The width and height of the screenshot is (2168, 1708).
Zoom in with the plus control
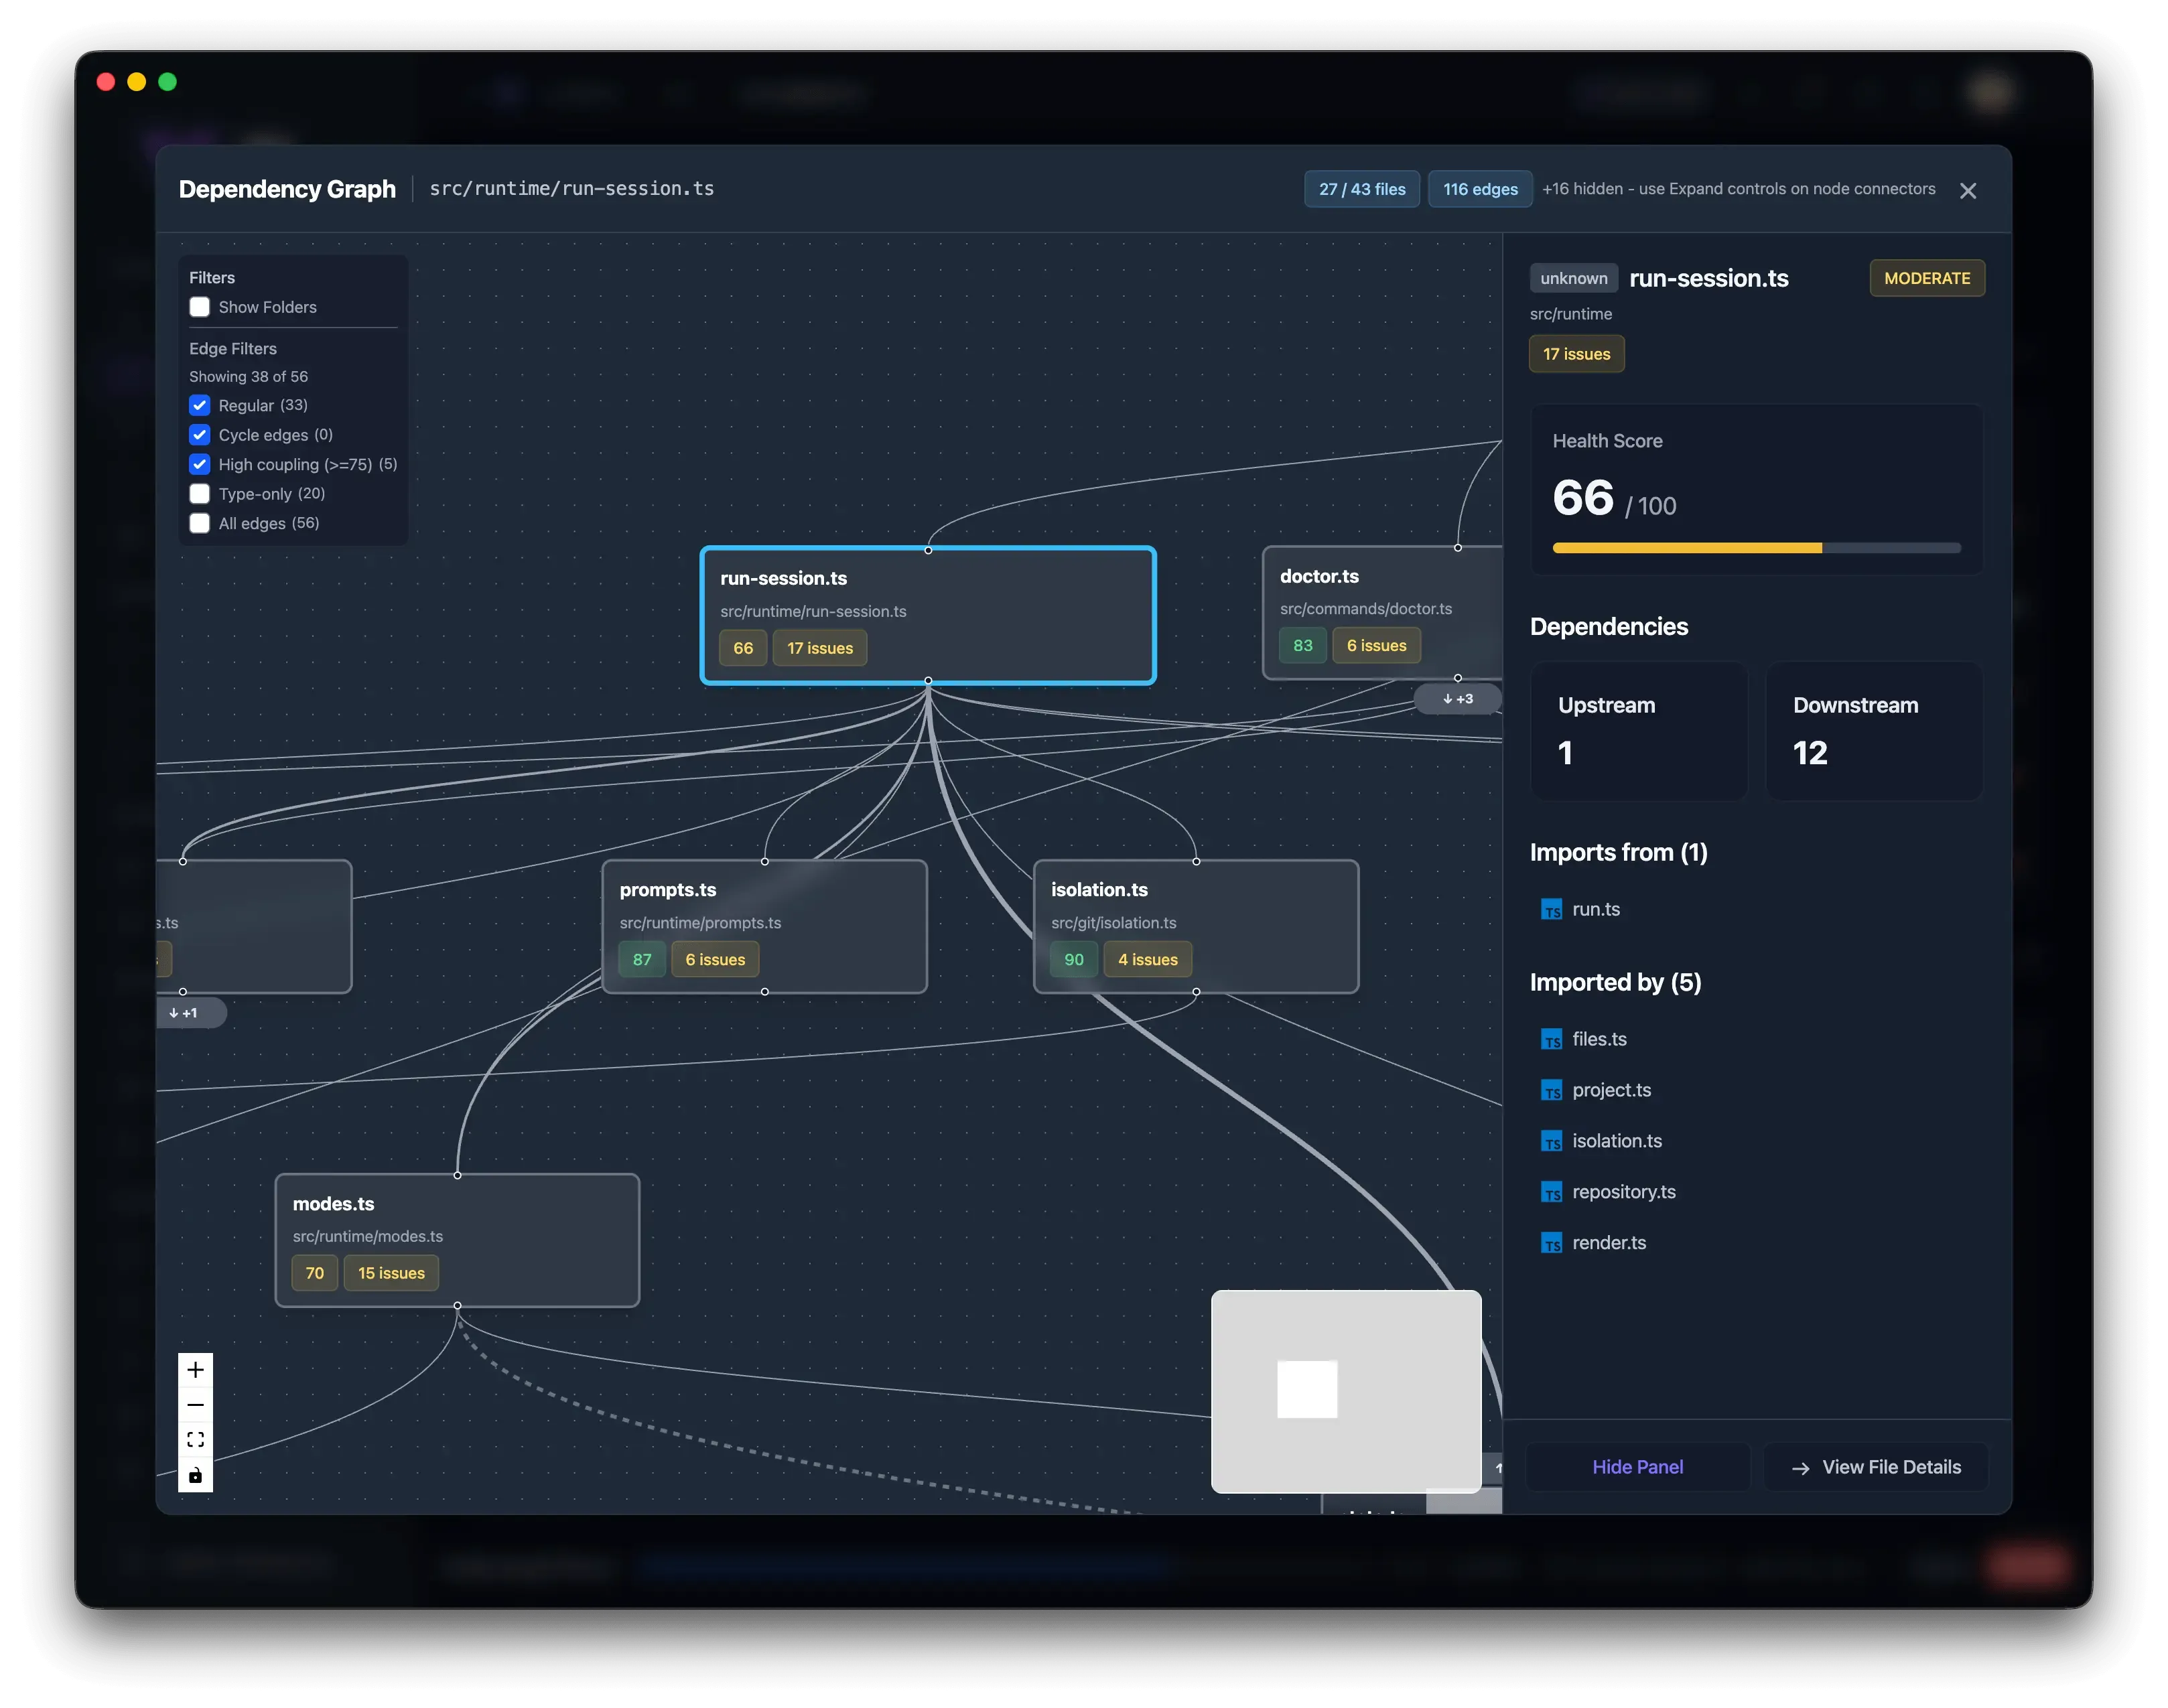195,1371
